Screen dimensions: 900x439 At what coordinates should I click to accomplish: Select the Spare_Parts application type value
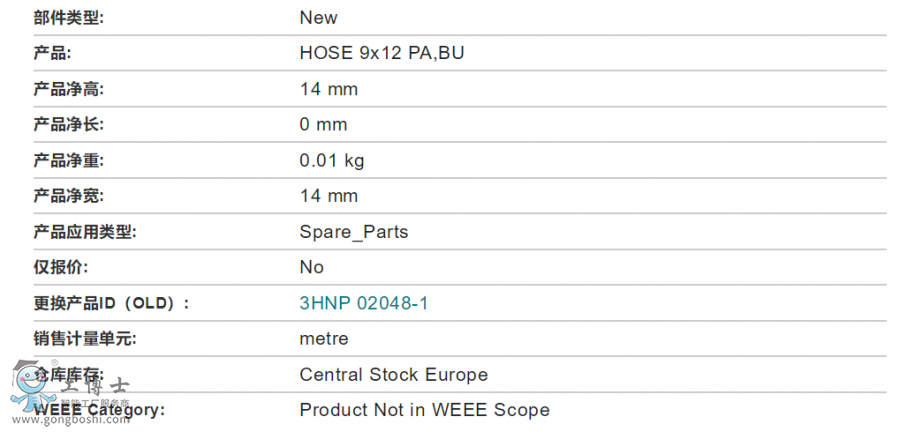[354, 232]
